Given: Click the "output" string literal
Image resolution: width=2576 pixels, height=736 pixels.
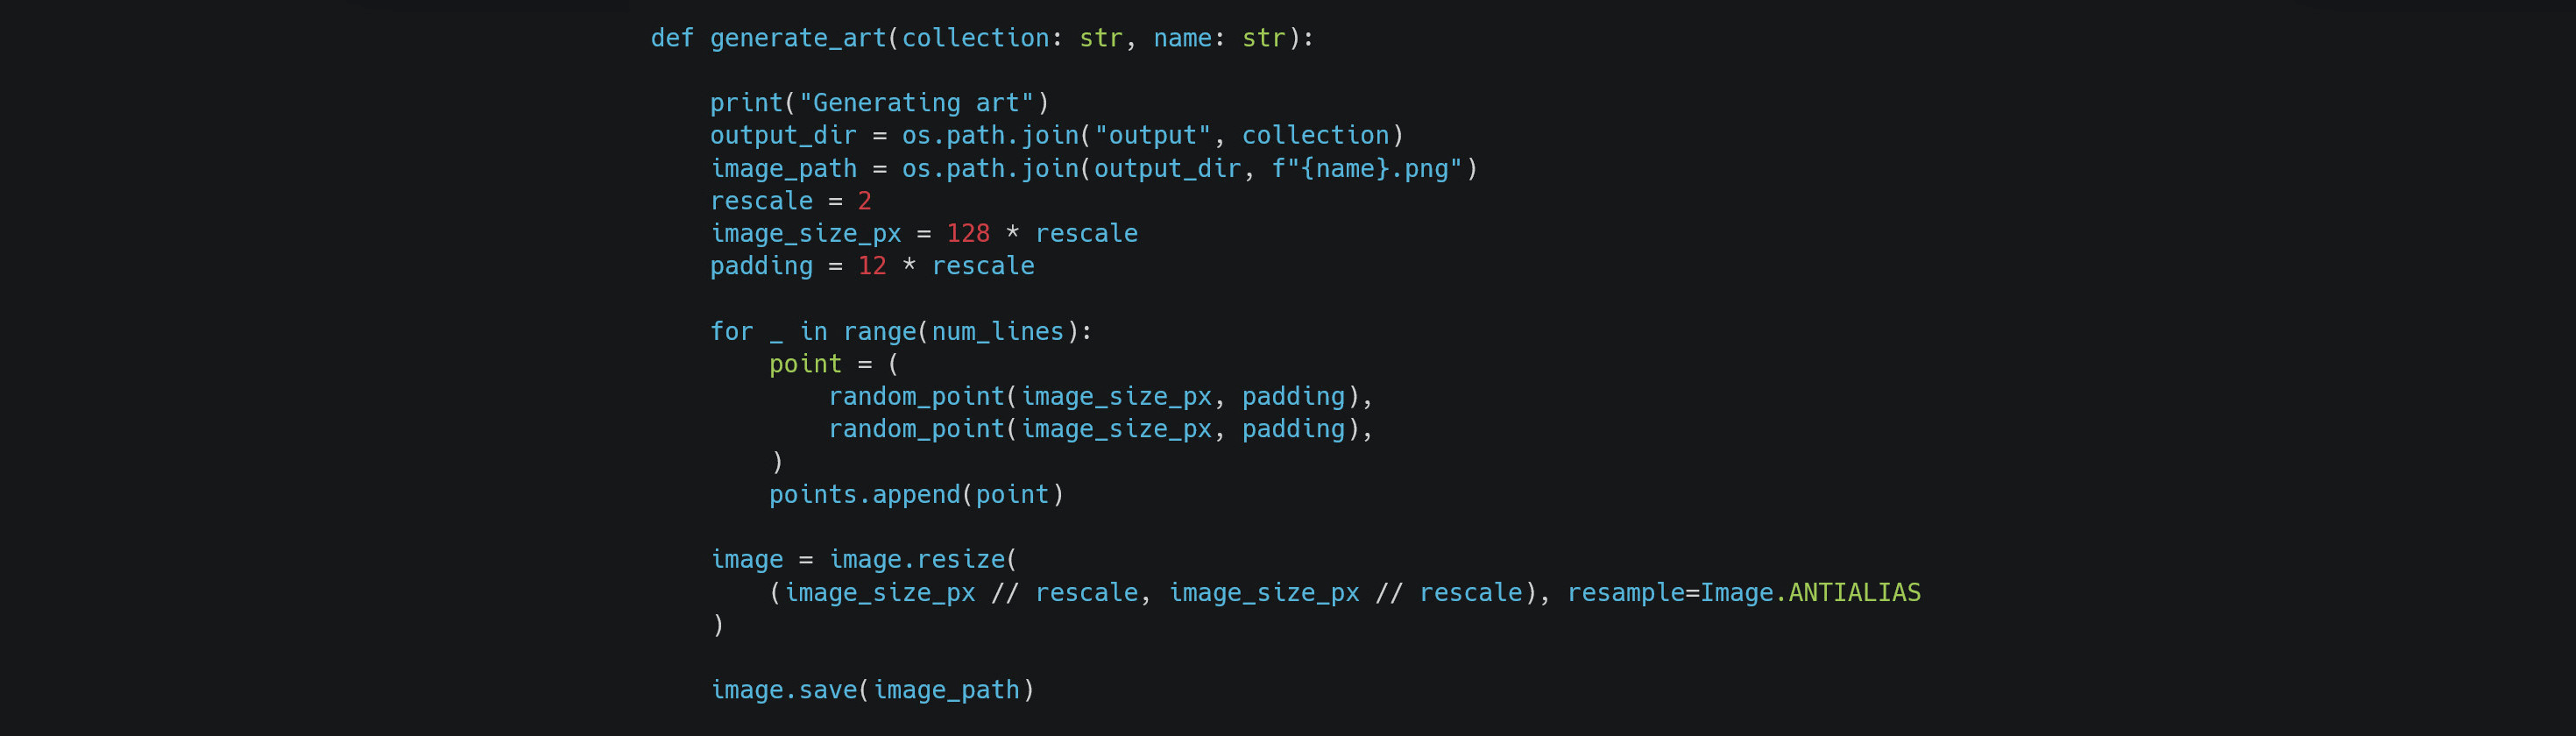Looking at the screenshot, I should click(1152, 136).
